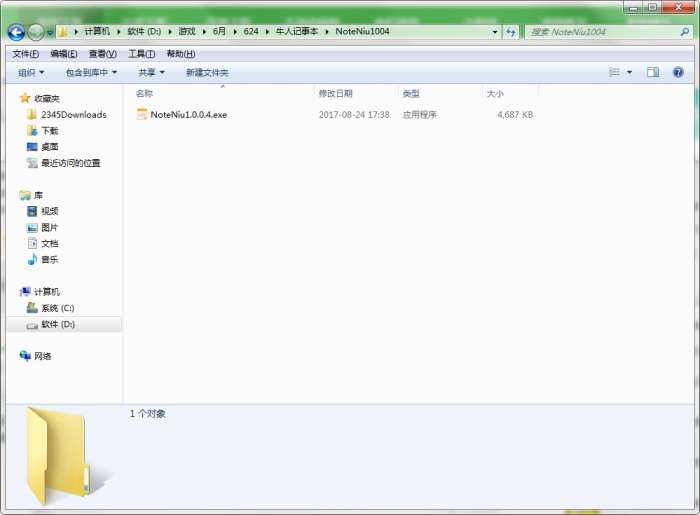
Task: Expand the arrow after 软件 (D:) in path
Action: (170, 32)
